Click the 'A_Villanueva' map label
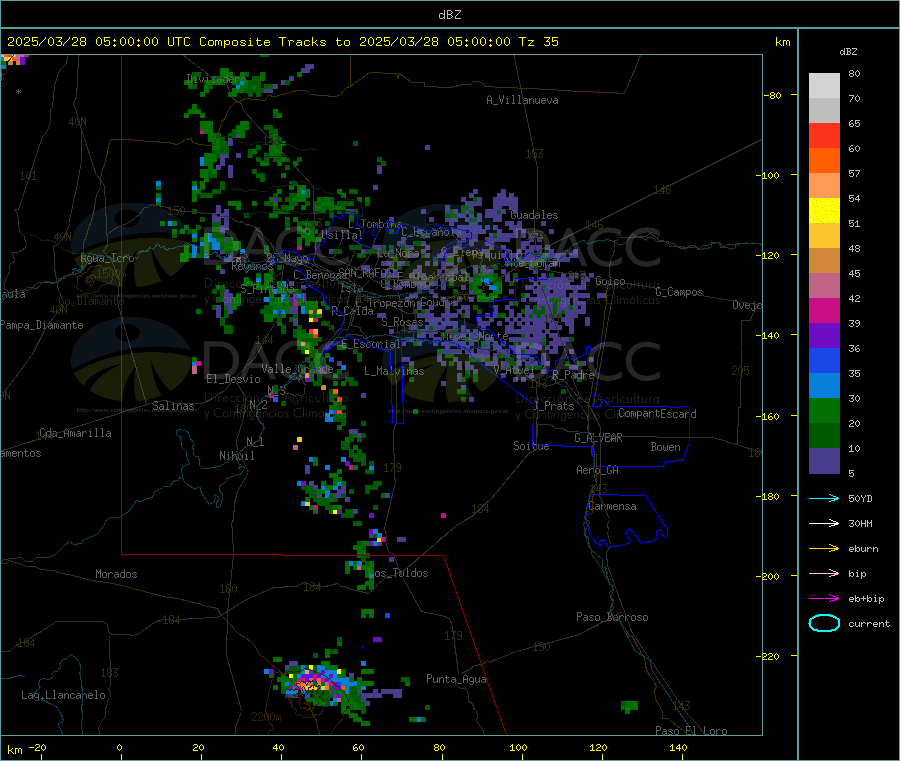The width and height of the screenshot is (900, 761). pyautogui.click(x=522, y=100)
